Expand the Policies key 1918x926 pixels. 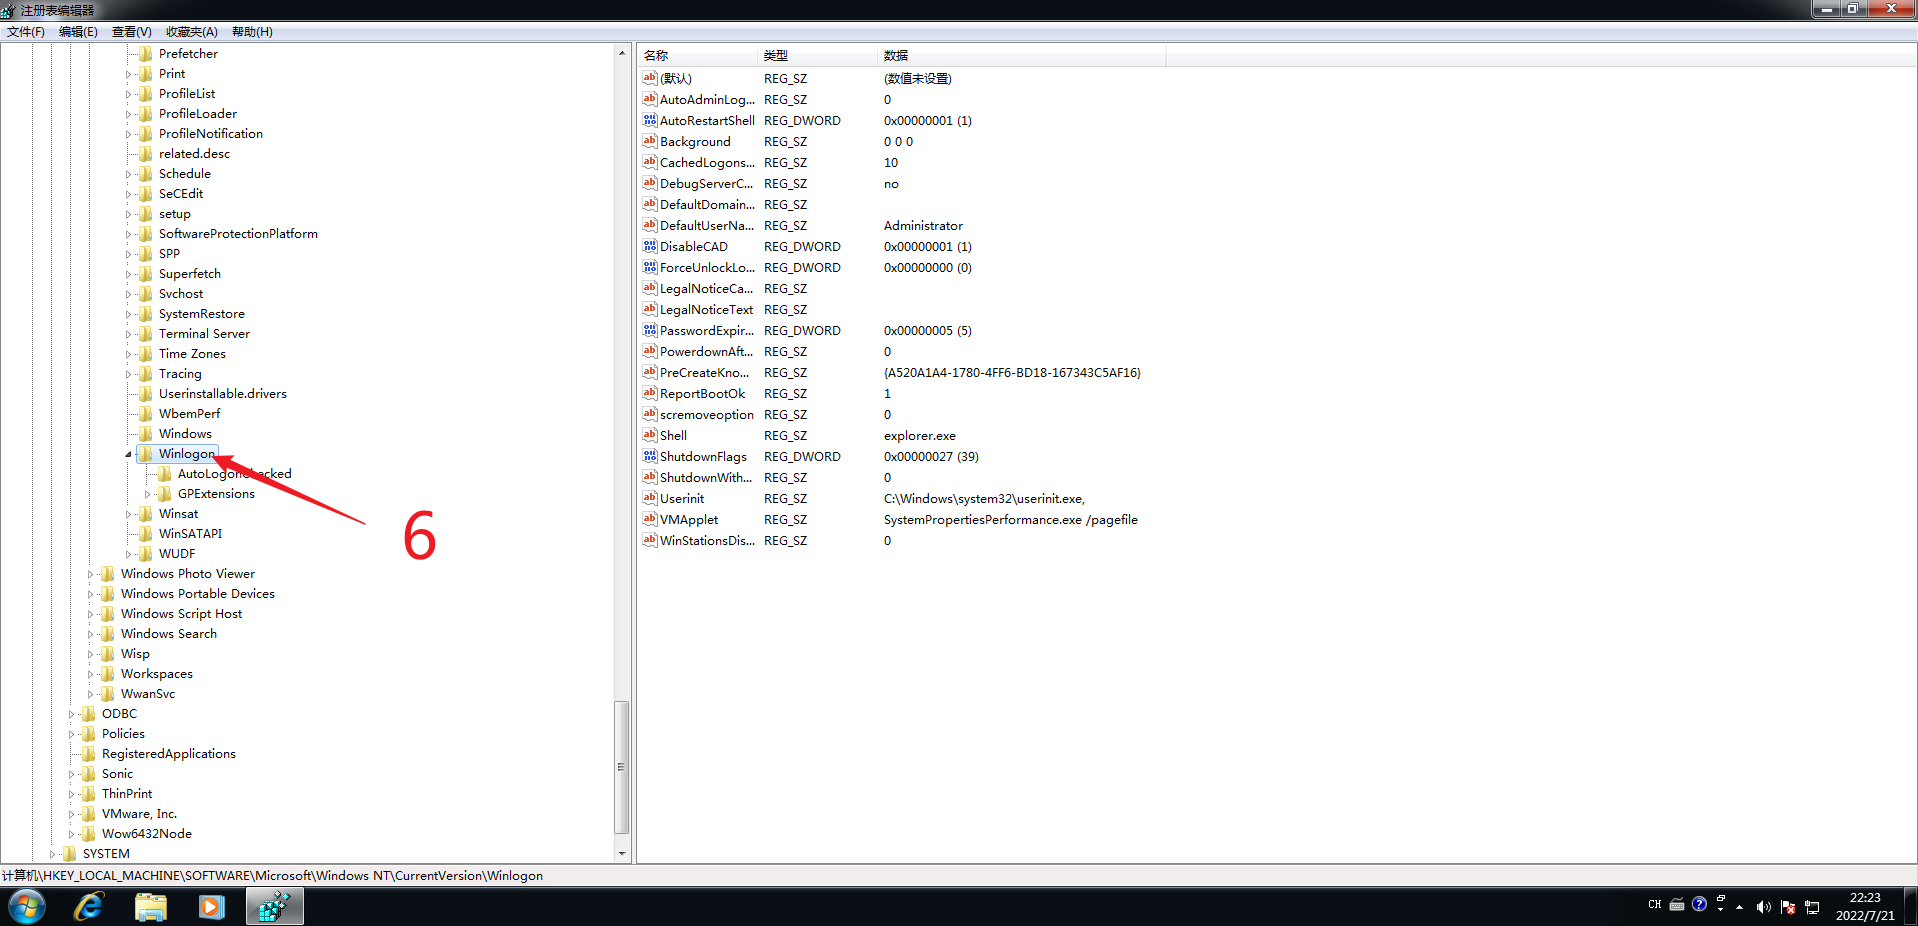(x=72, y=734)
